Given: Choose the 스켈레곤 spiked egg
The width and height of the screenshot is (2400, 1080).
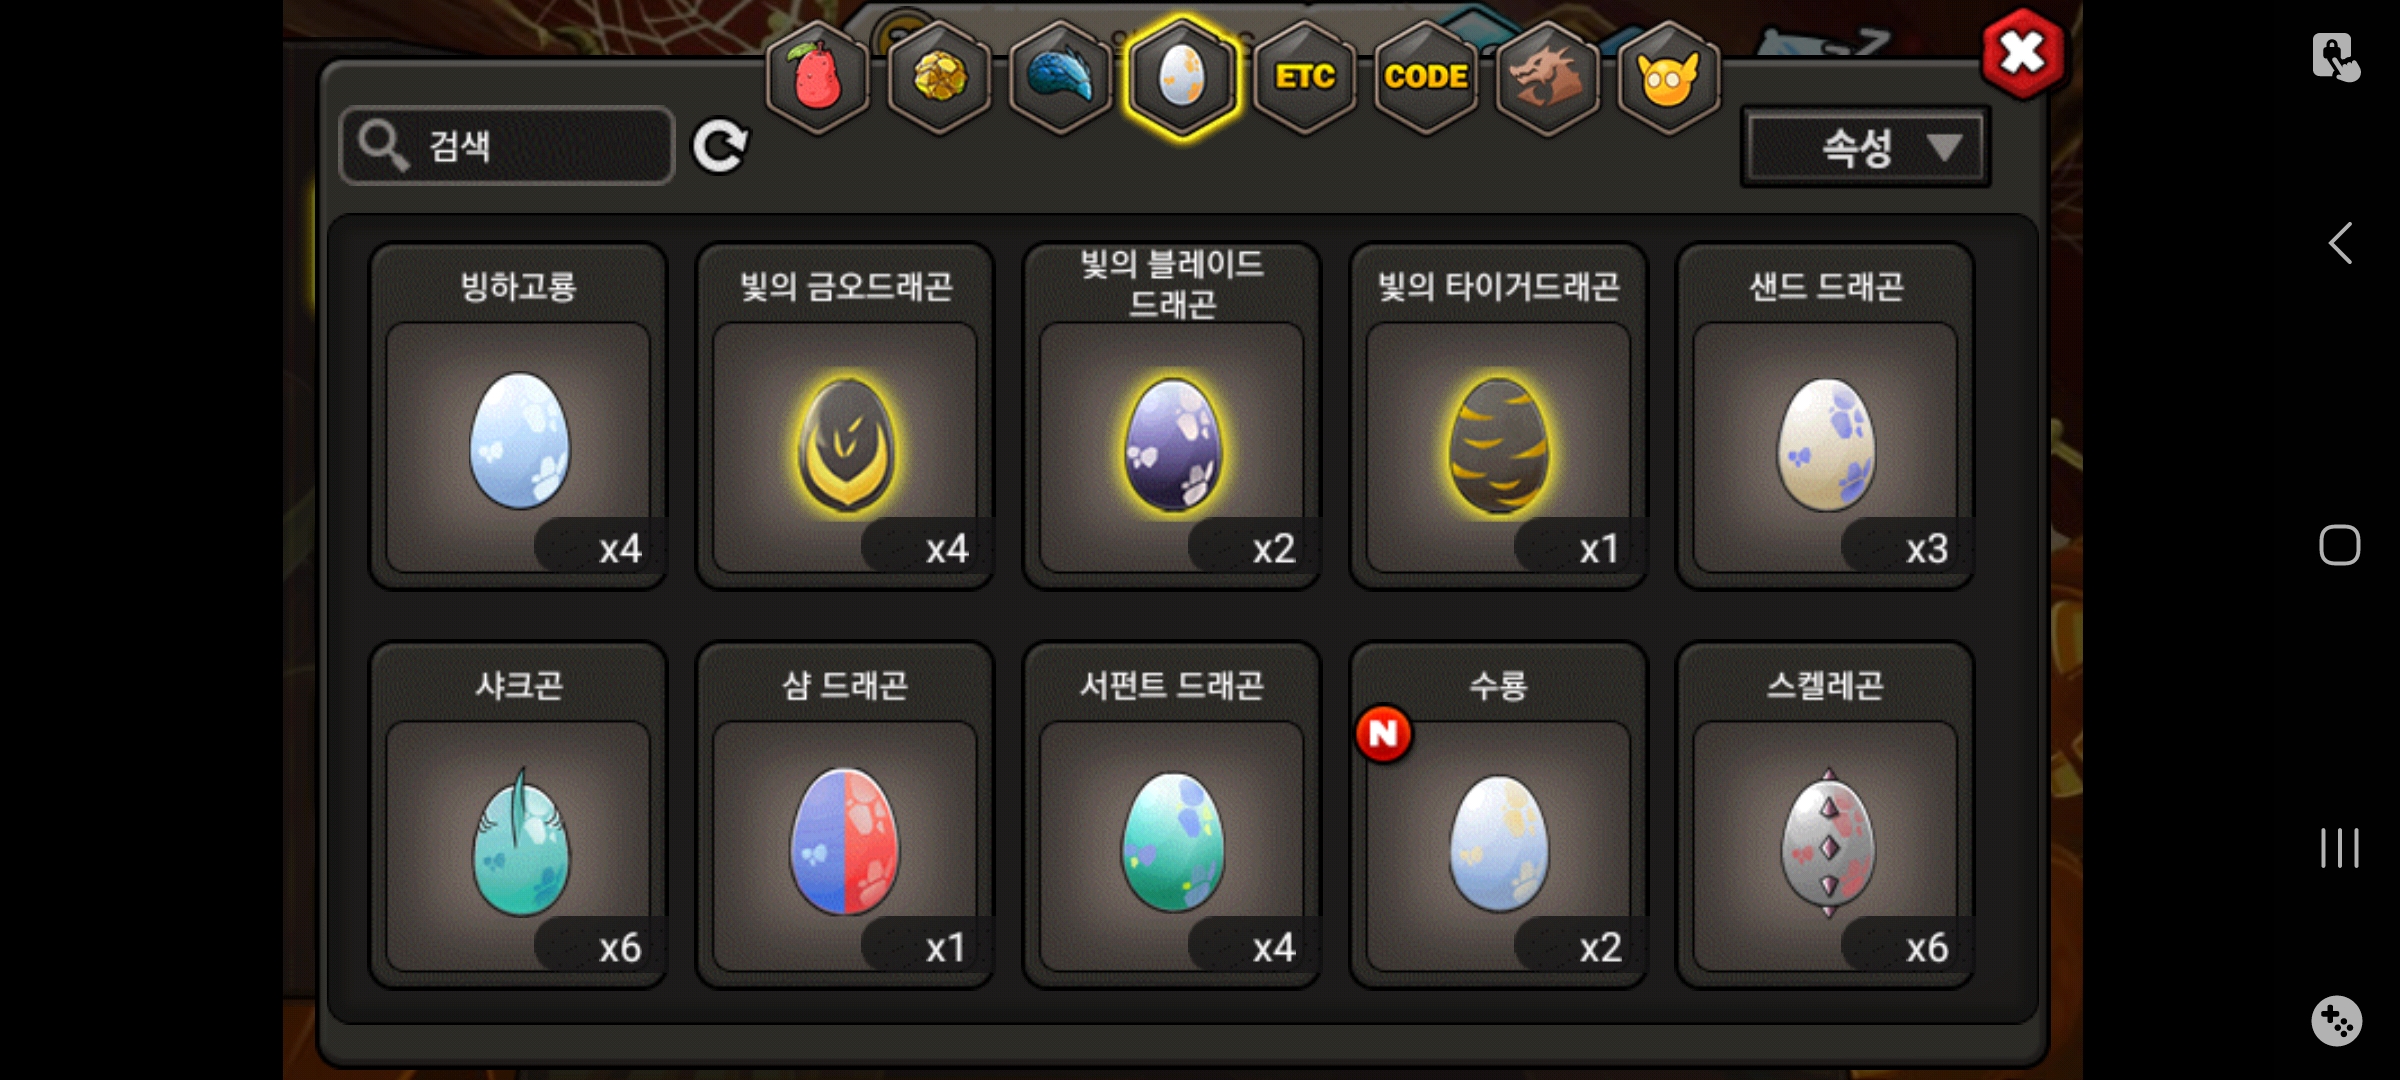Looking at the screenshot, I should coord(1825,815).
